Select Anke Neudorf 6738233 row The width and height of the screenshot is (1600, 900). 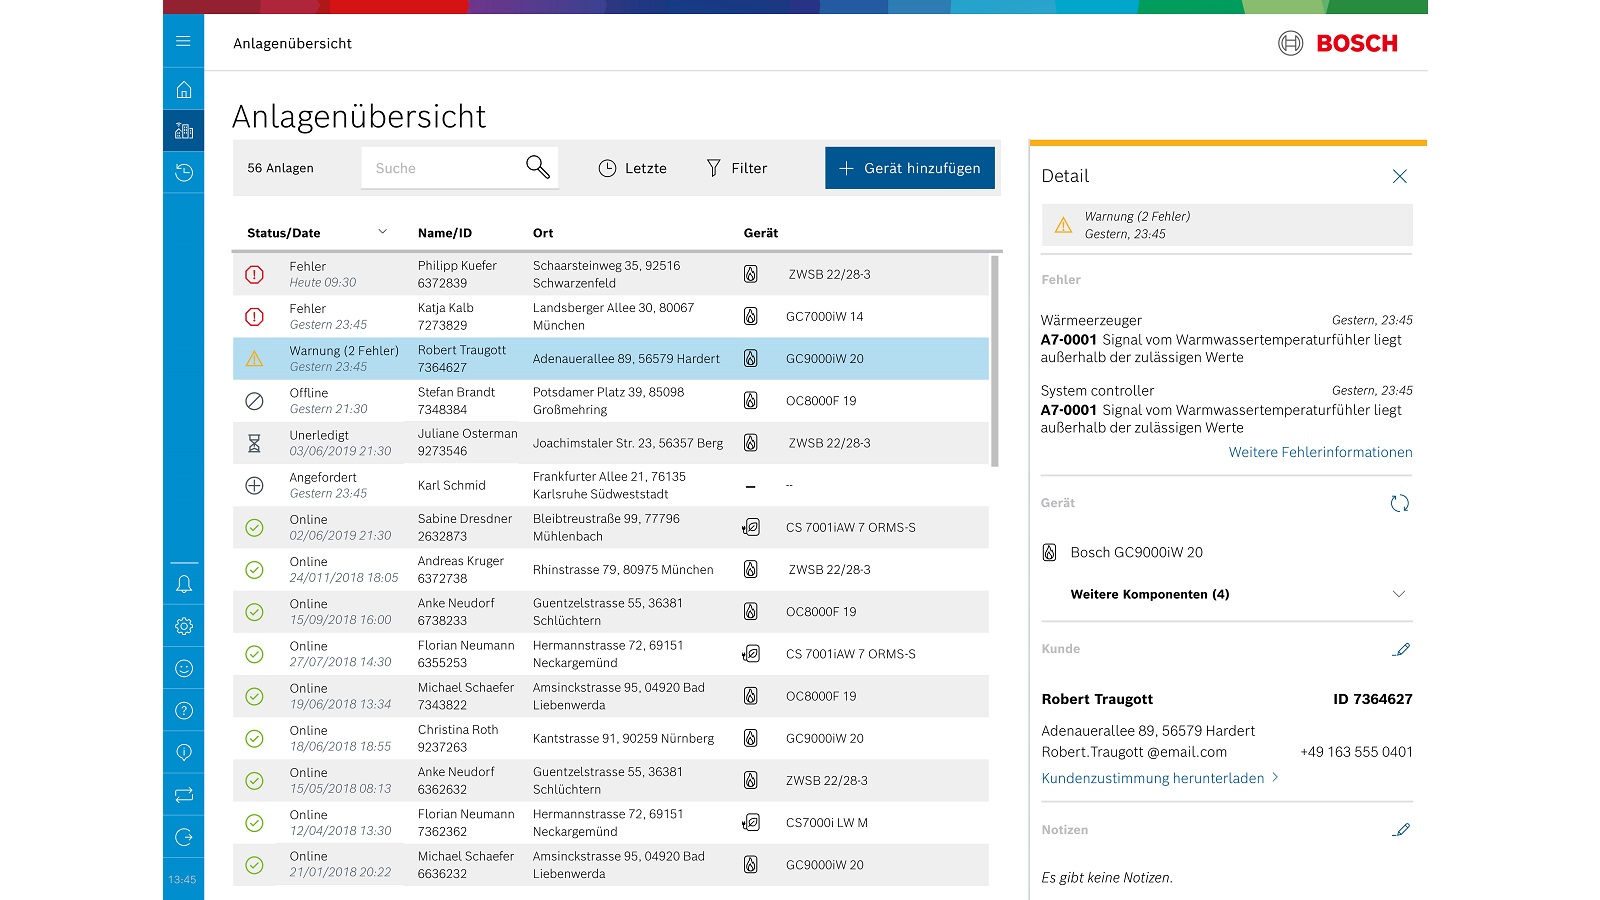click(611, 612)
